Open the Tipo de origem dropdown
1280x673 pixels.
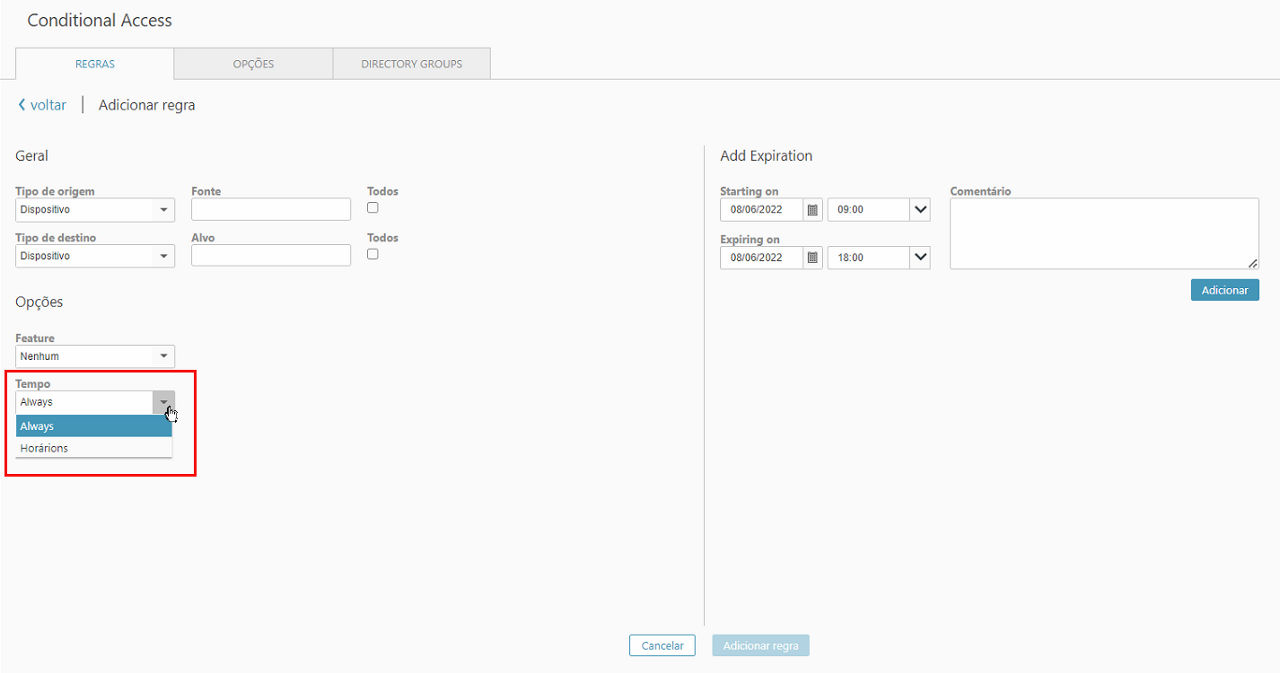click(95, 210)
